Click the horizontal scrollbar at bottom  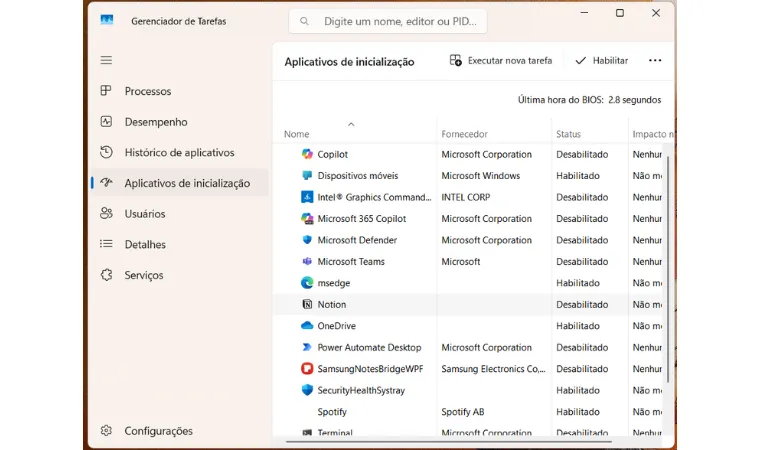(x=449, y=442)
